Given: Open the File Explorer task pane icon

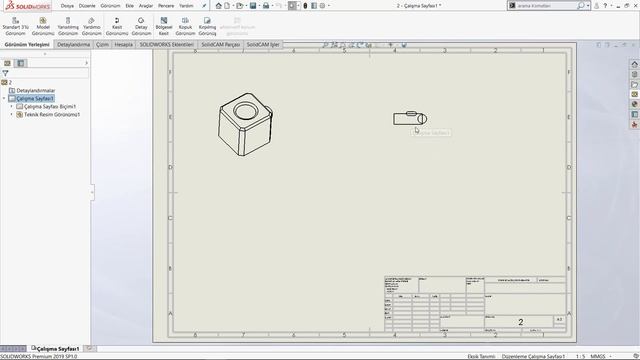Looking at the screenshot, I should pos(634,84).
